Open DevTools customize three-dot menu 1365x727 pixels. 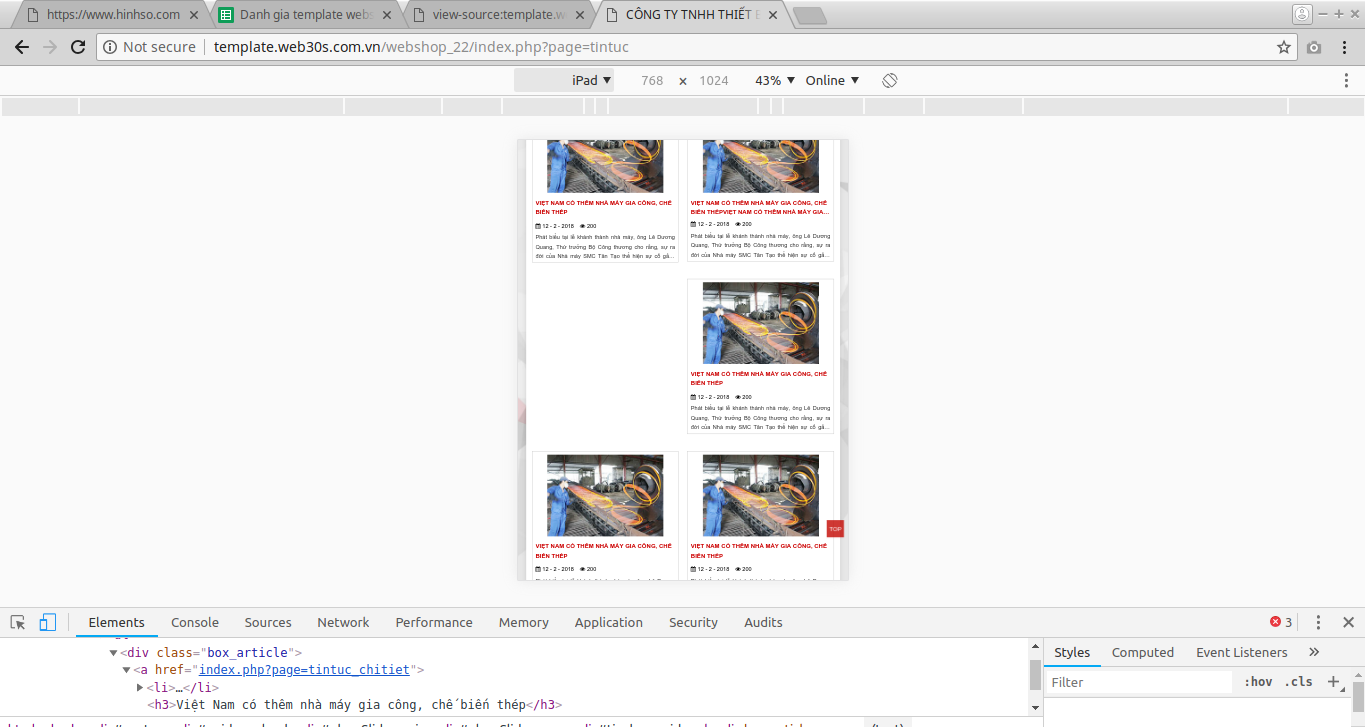pyautogui.click(x=1318, y=622)
